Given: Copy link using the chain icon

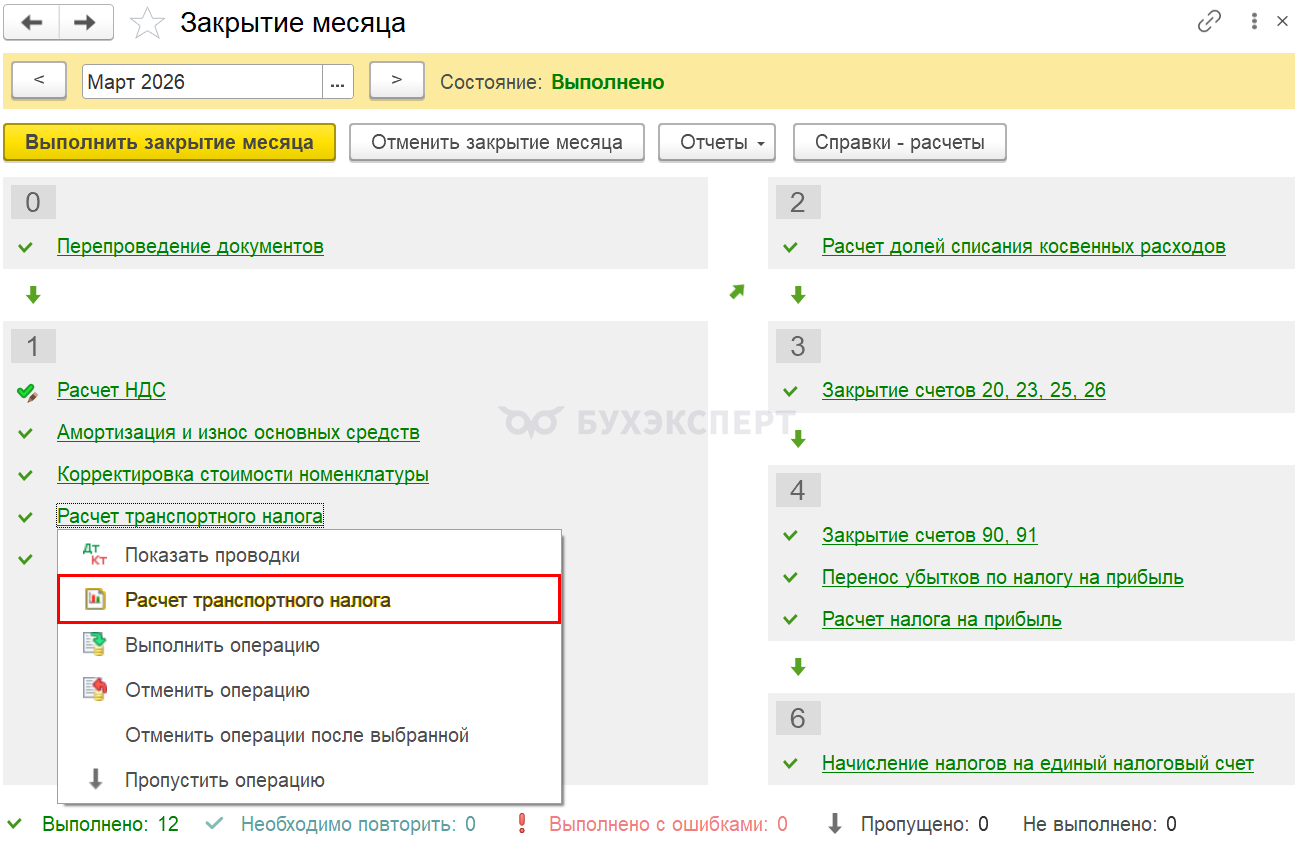Looking at the screenshot, I should tap(1209, 21).
